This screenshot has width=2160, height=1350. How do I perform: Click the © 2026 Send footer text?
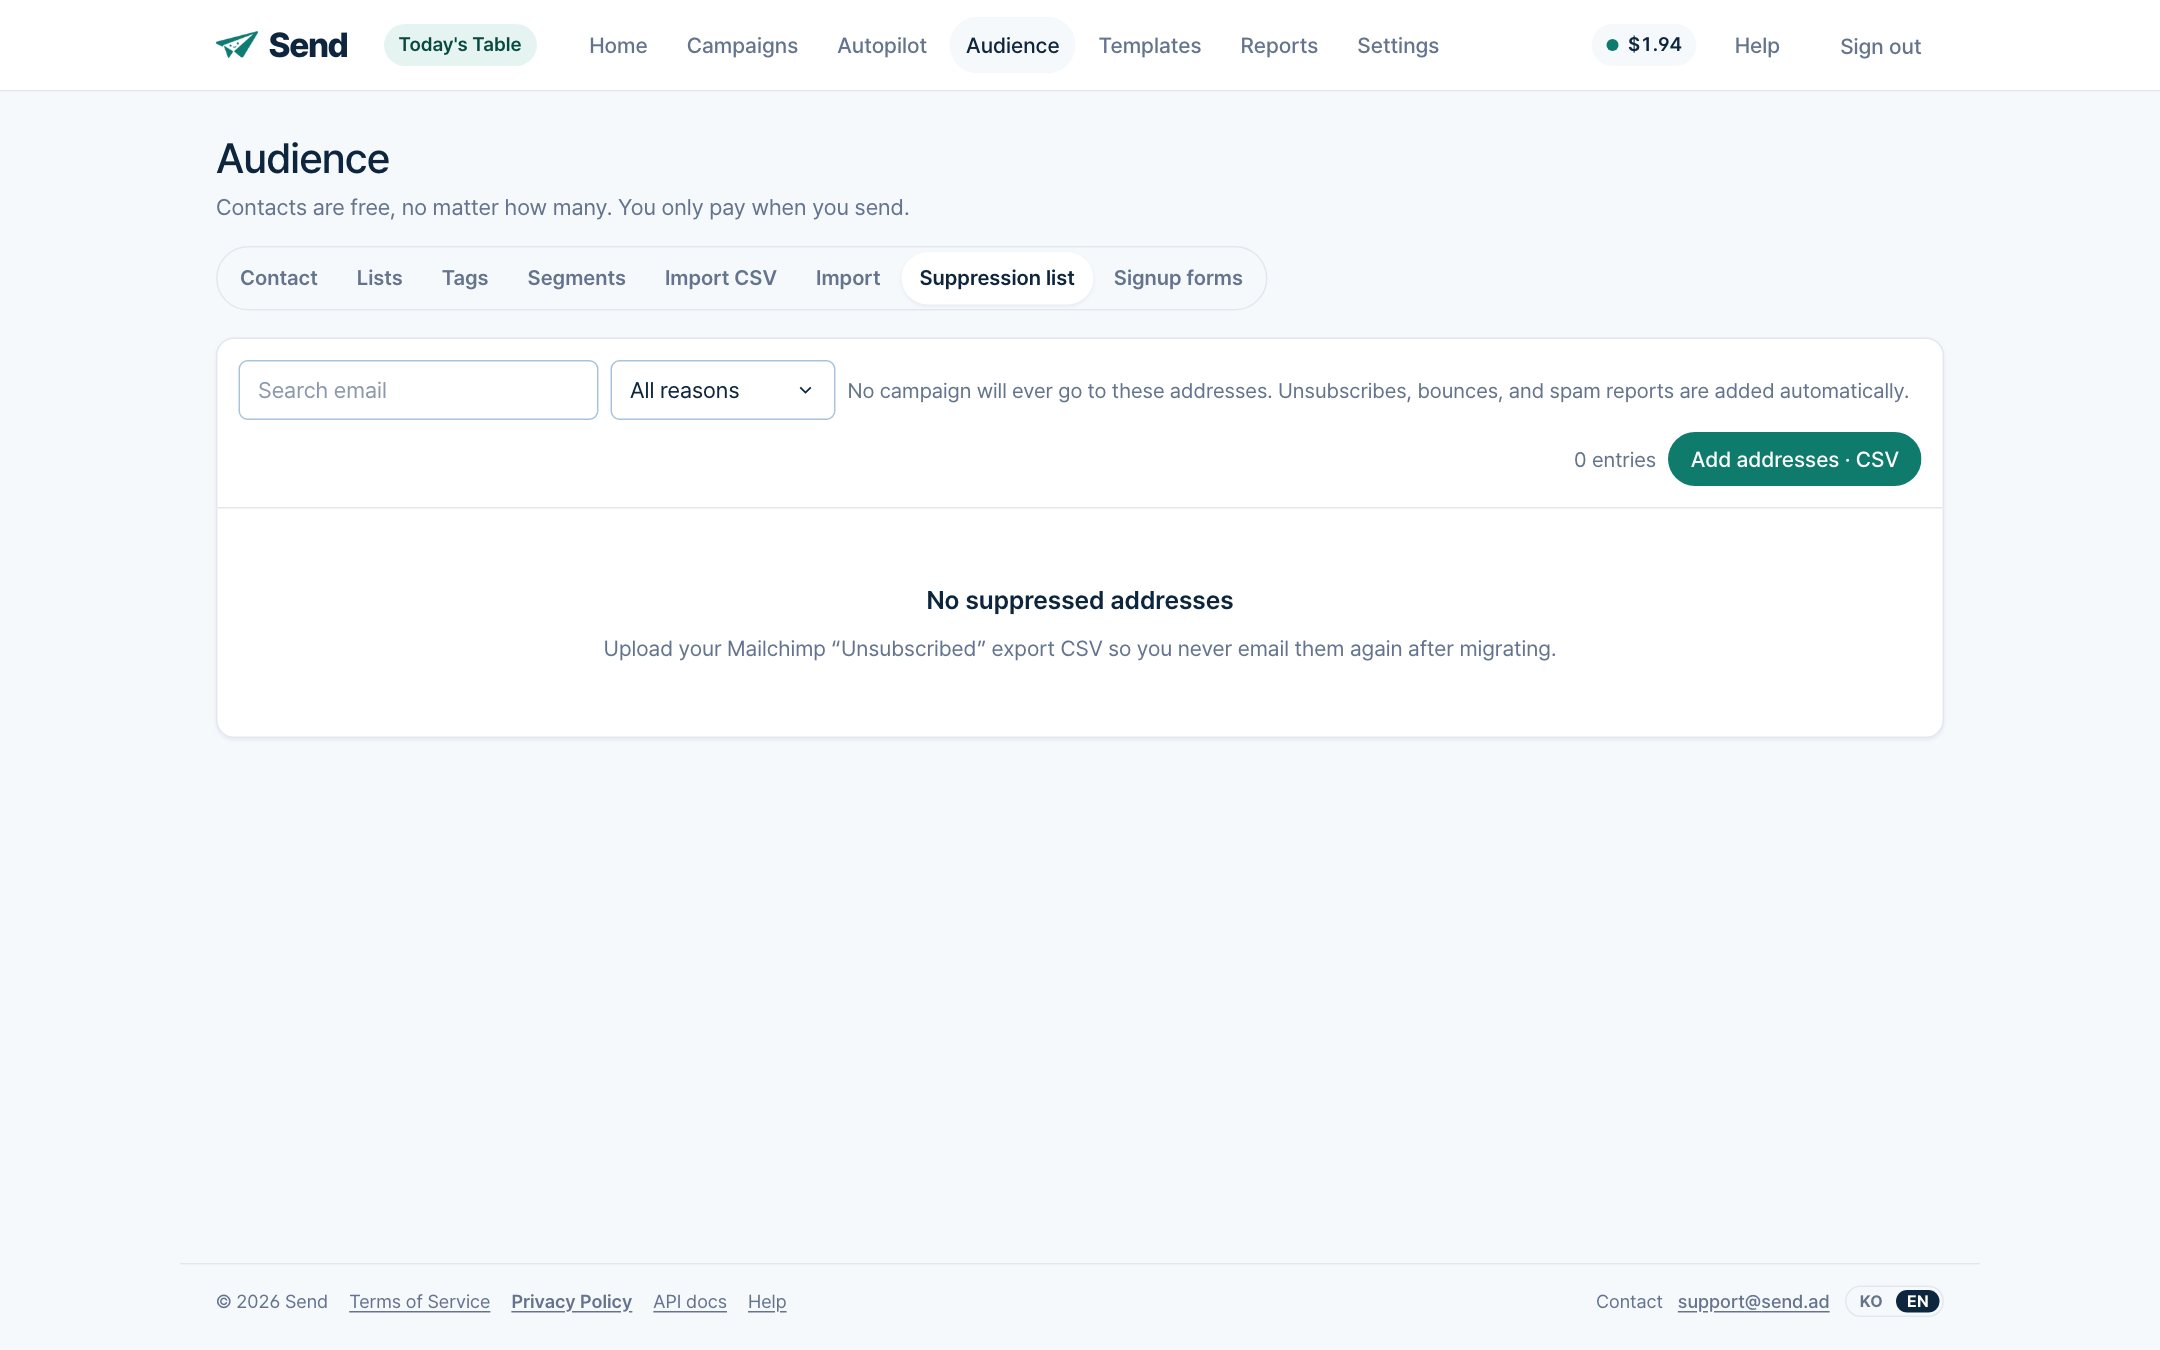pos(272,1301)
